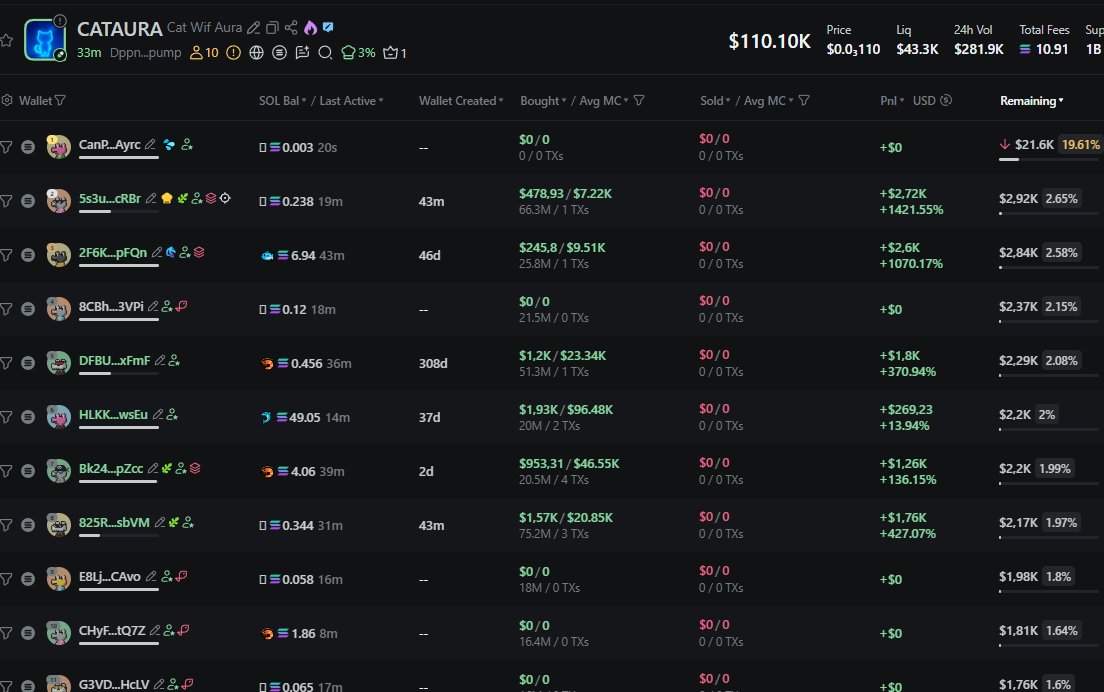Click the $281.9K 24h Vol value
This screenshot has width=1104, height=692.
click(979, 49)
